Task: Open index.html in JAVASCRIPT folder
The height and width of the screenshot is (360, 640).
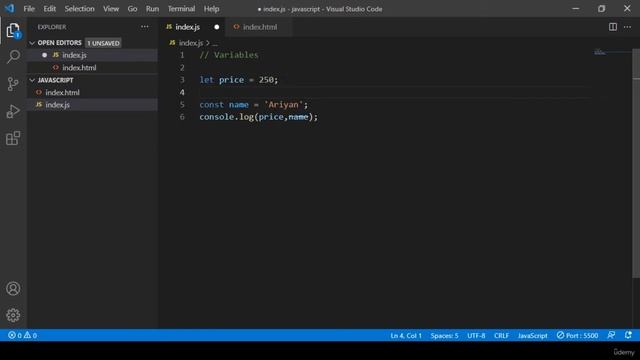Action: pyautogui.click(x=92, y=93)
